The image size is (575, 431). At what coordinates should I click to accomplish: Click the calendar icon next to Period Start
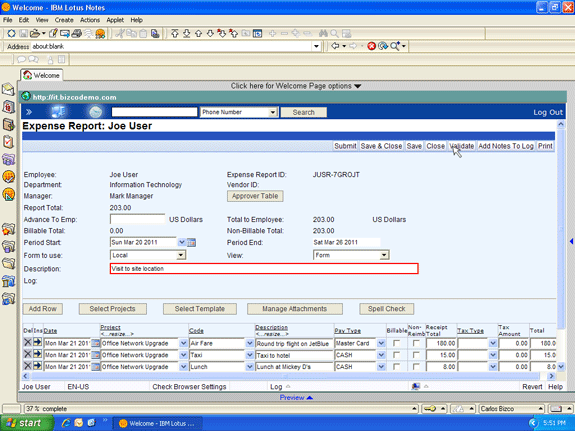[191, 242]
